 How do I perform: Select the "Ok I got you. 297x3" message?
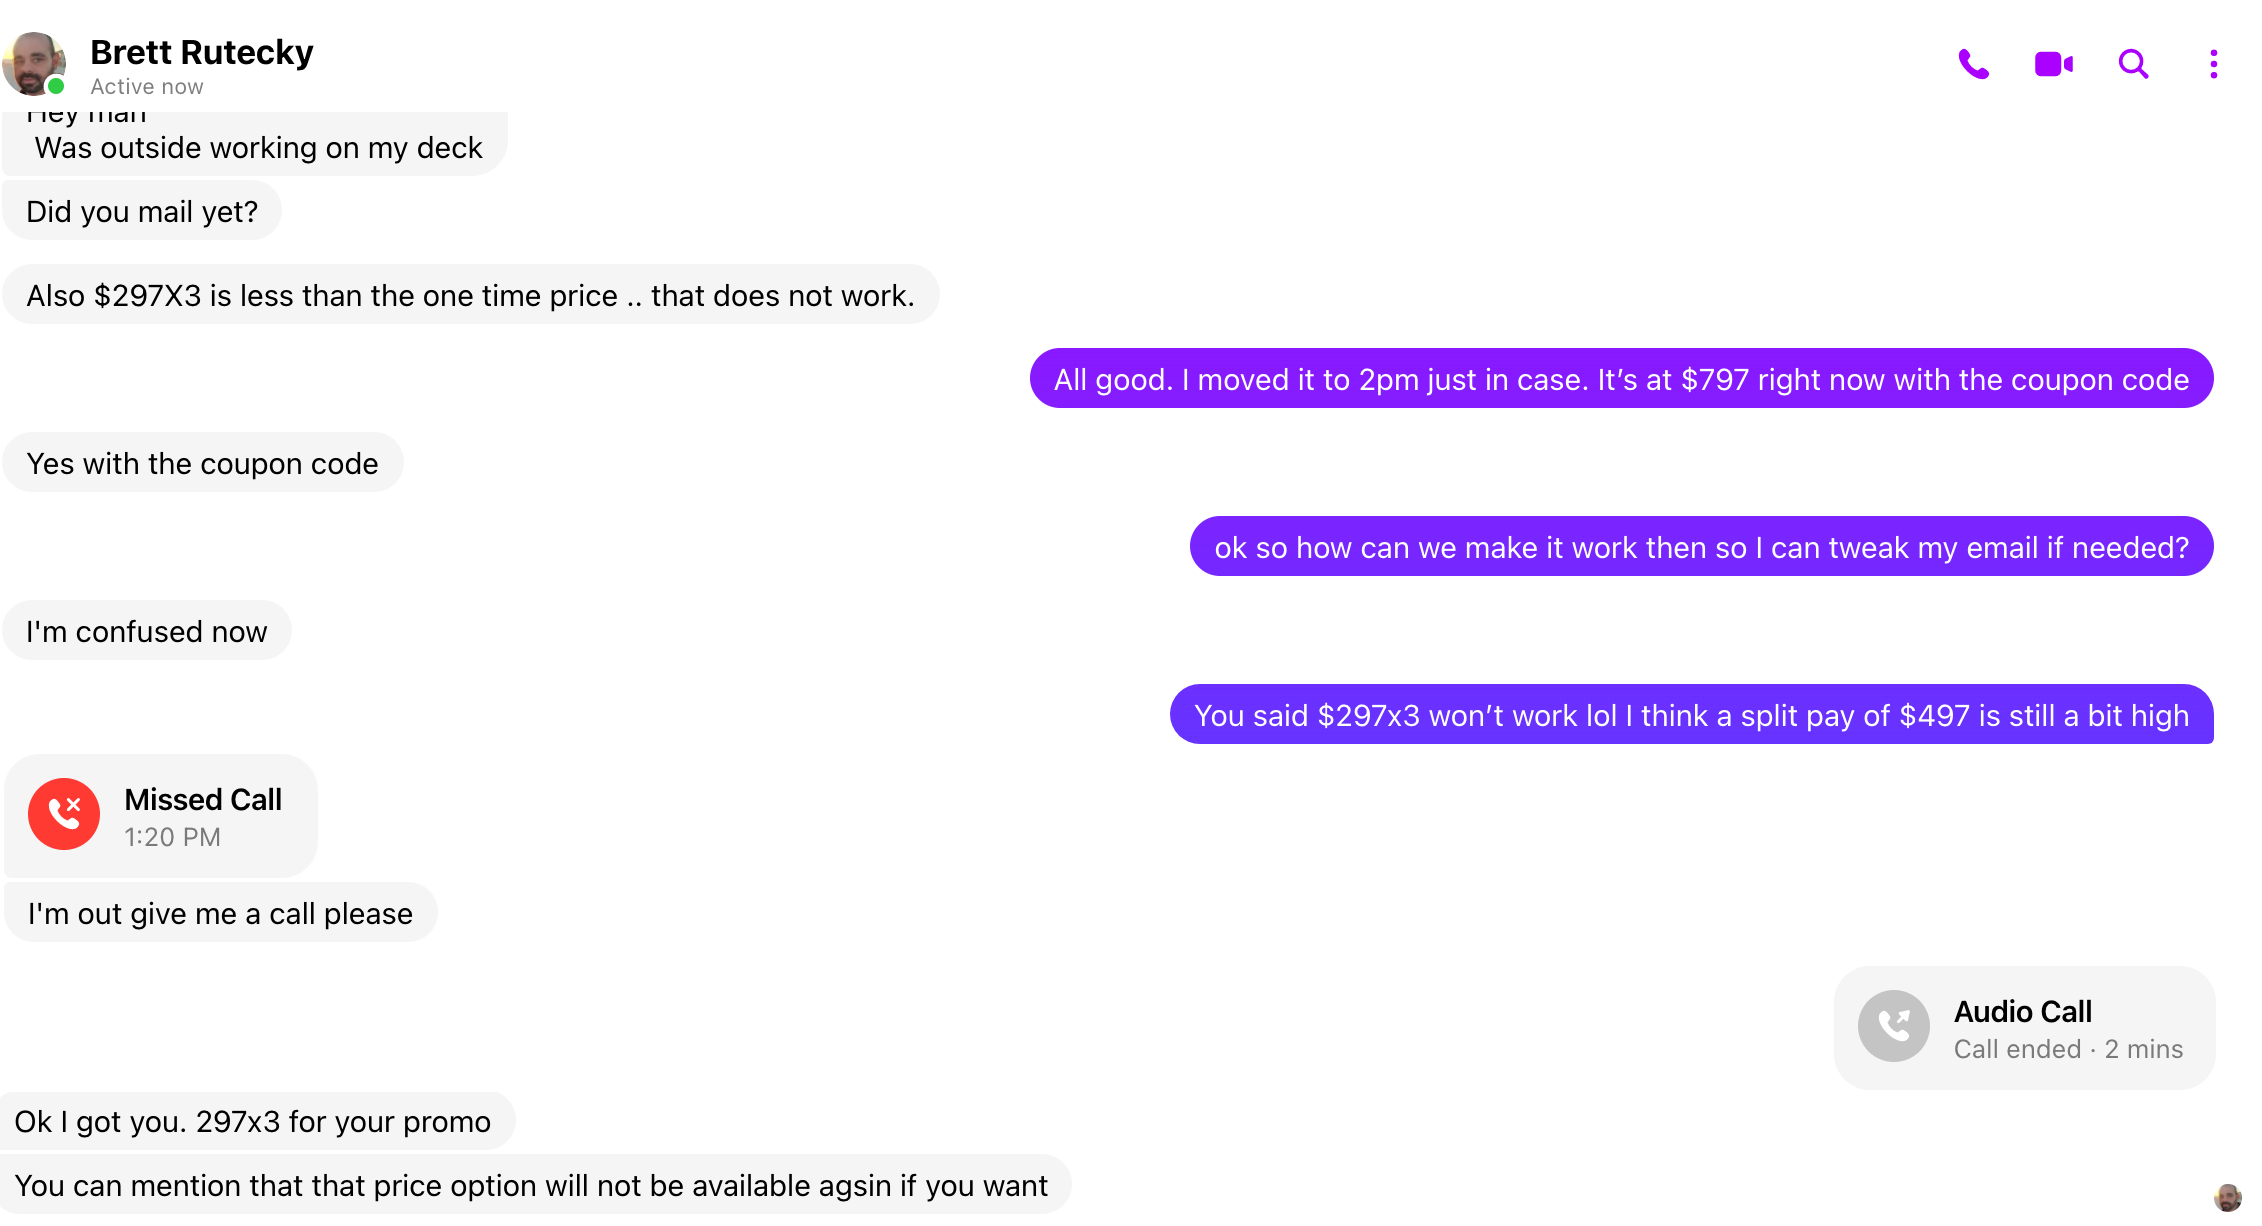[x=253, y=1122]
